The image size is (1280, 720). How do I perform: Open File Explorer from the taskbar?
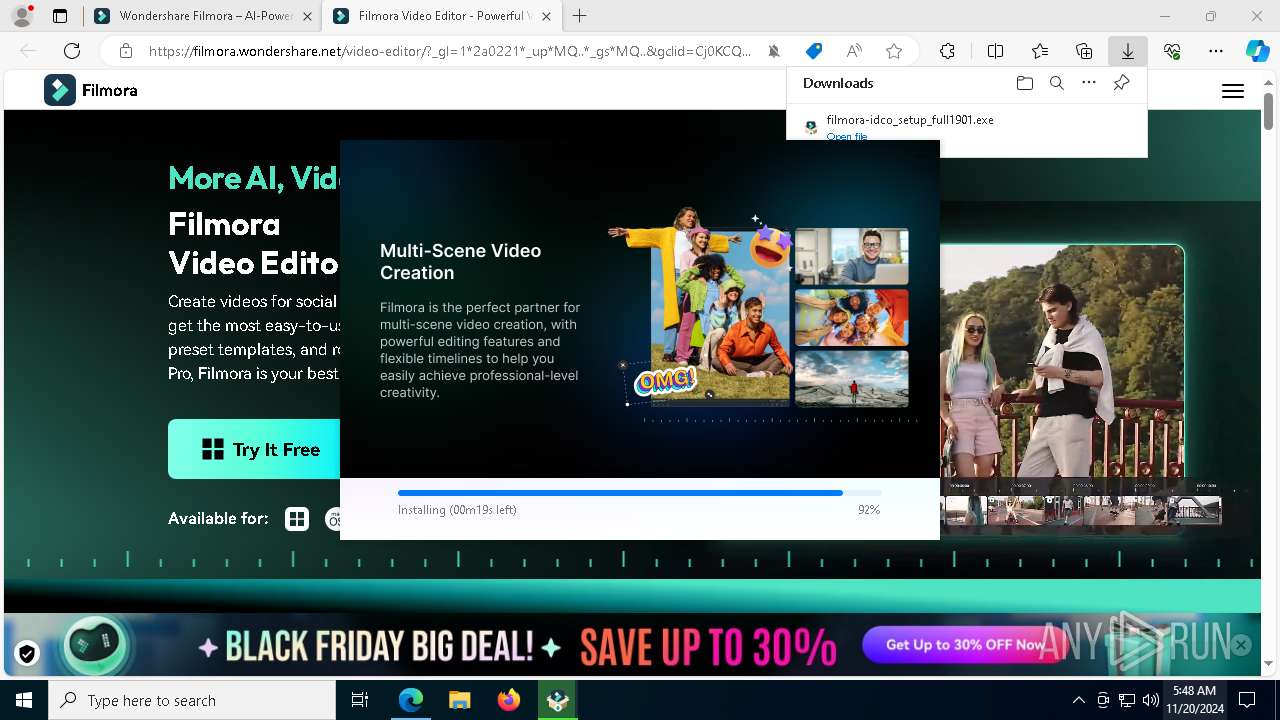click(x=460, y=700)
